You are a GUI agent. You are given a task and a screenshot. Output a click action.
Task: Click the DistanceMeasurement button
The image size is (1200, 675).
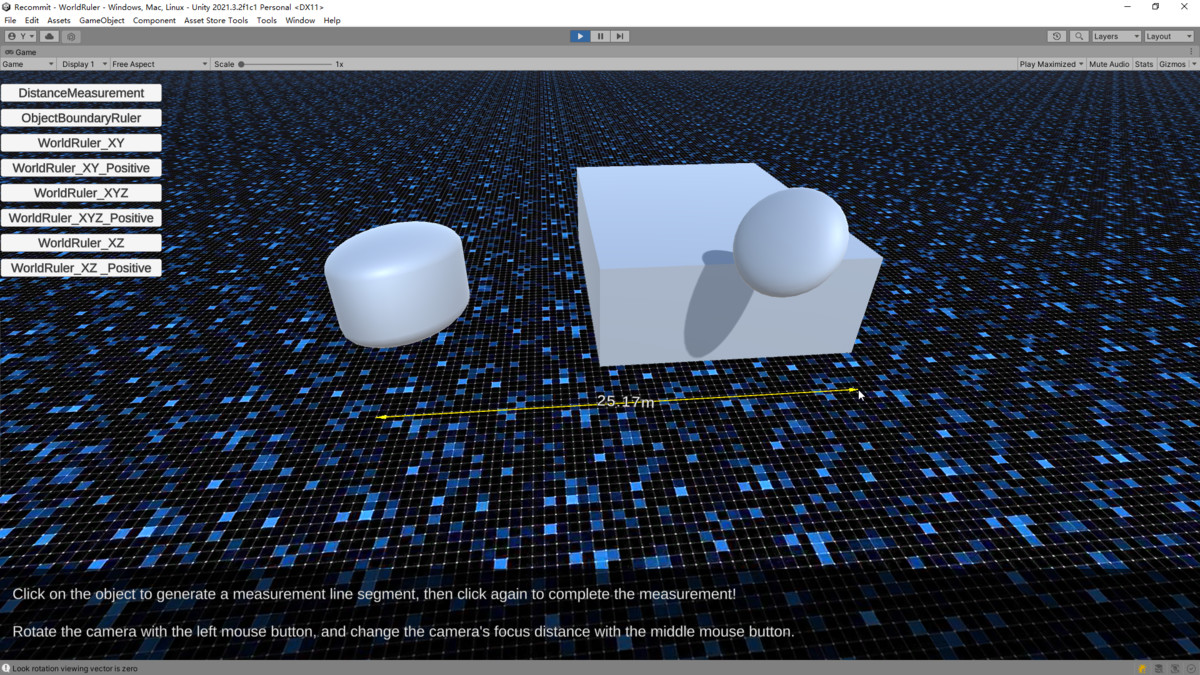click(81, 93)
